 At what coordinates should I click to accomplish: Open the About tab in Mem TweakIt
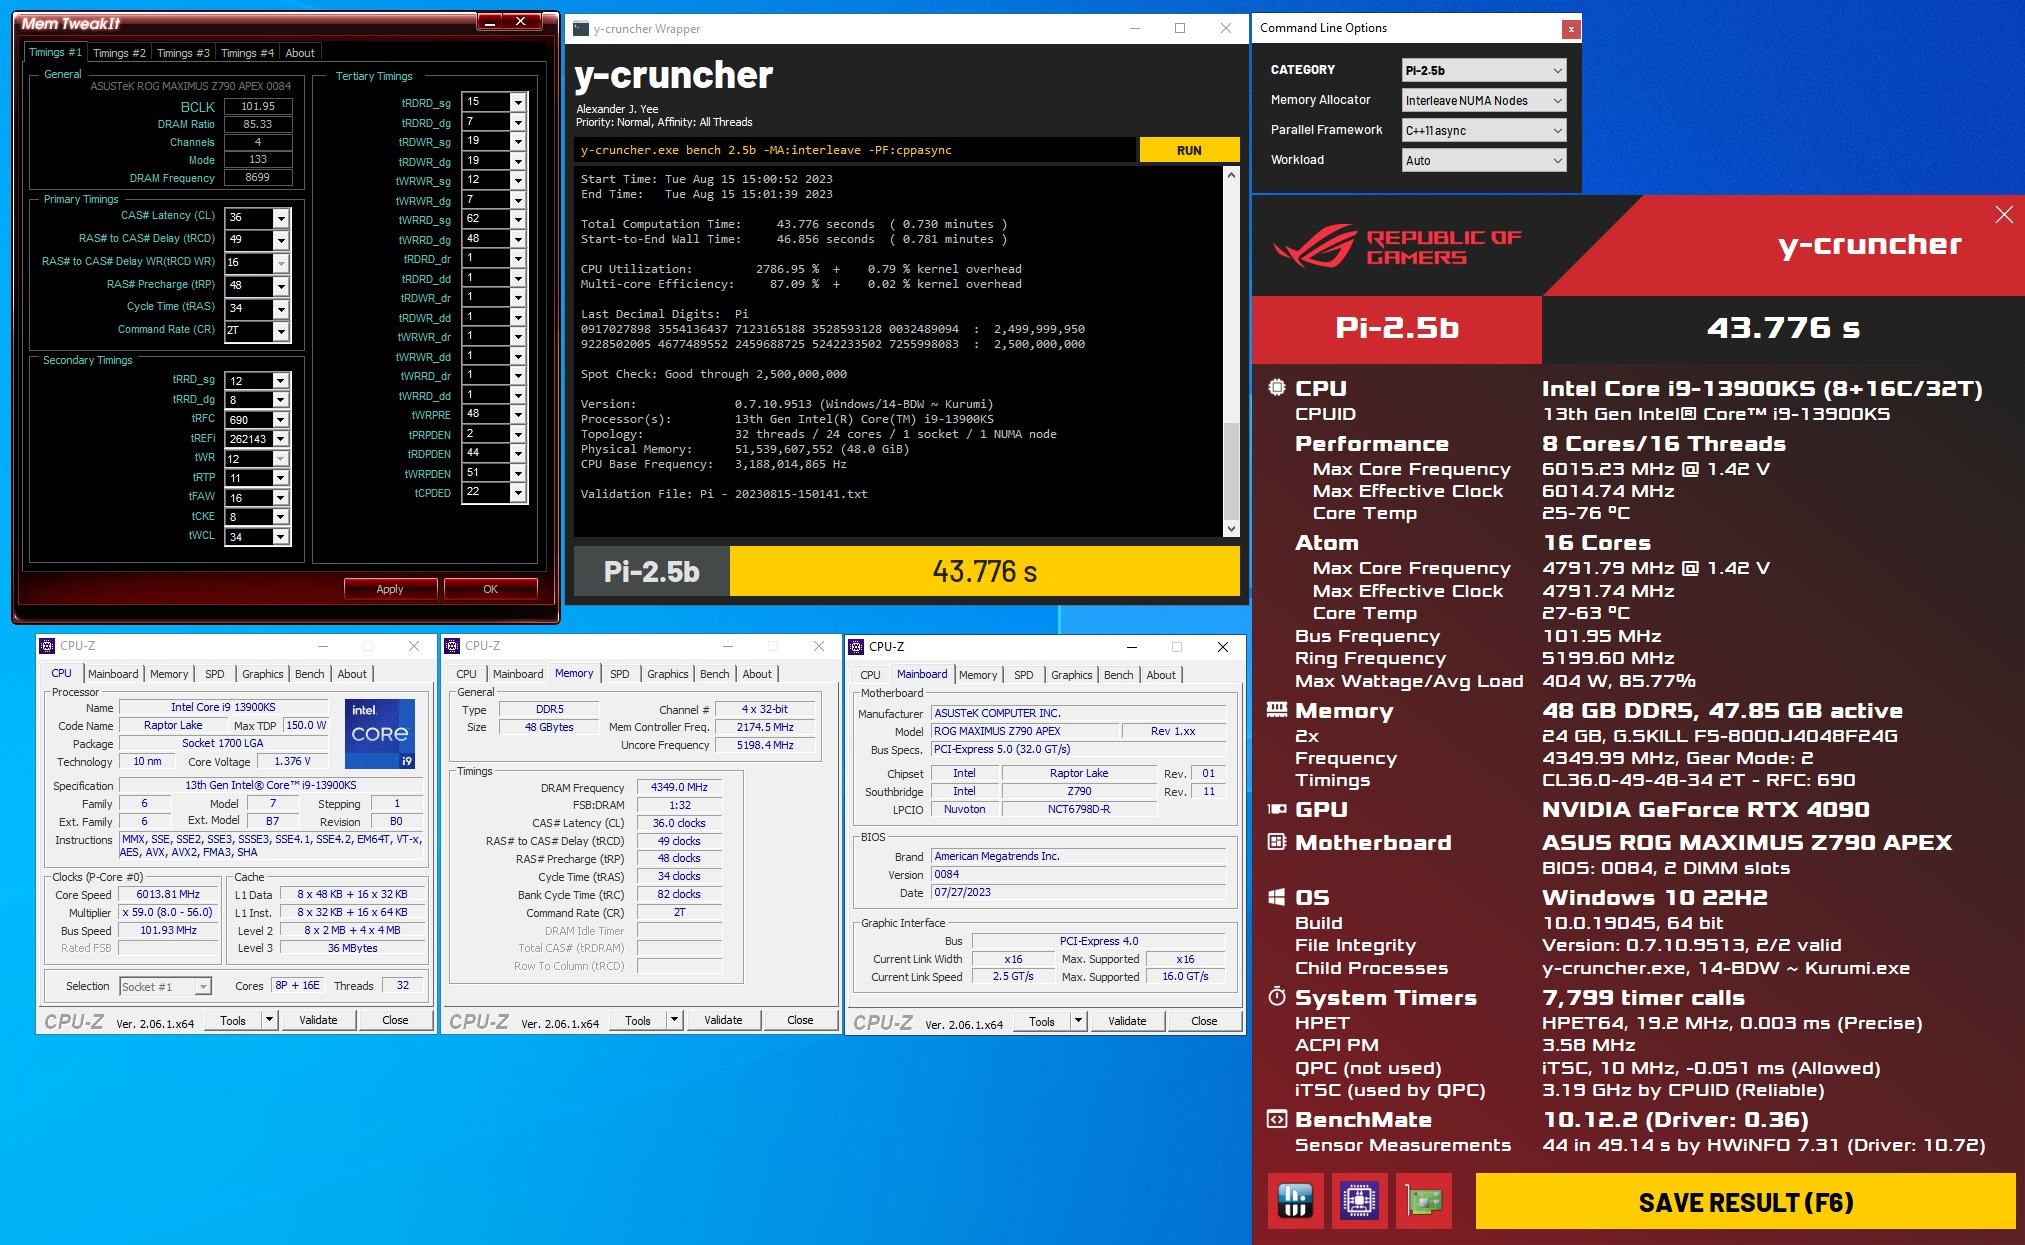(x=300, y=53)
